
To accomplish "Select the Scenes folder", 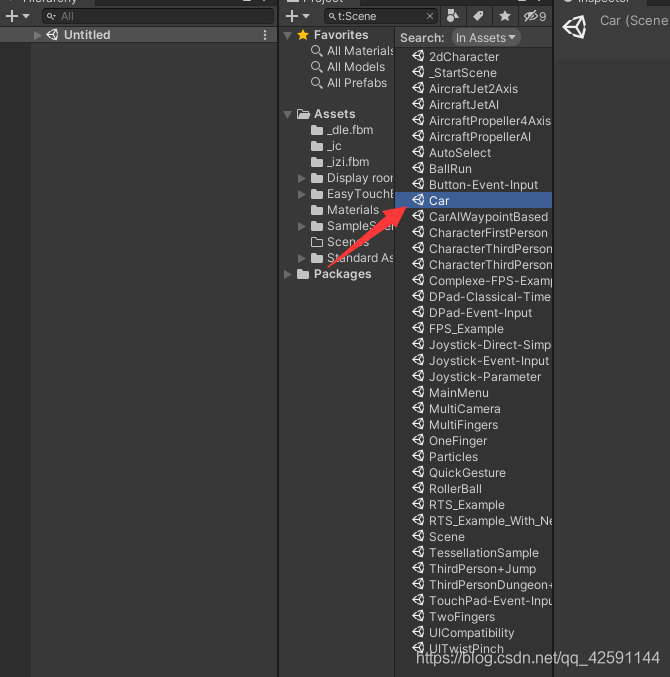I will (340, 242).
